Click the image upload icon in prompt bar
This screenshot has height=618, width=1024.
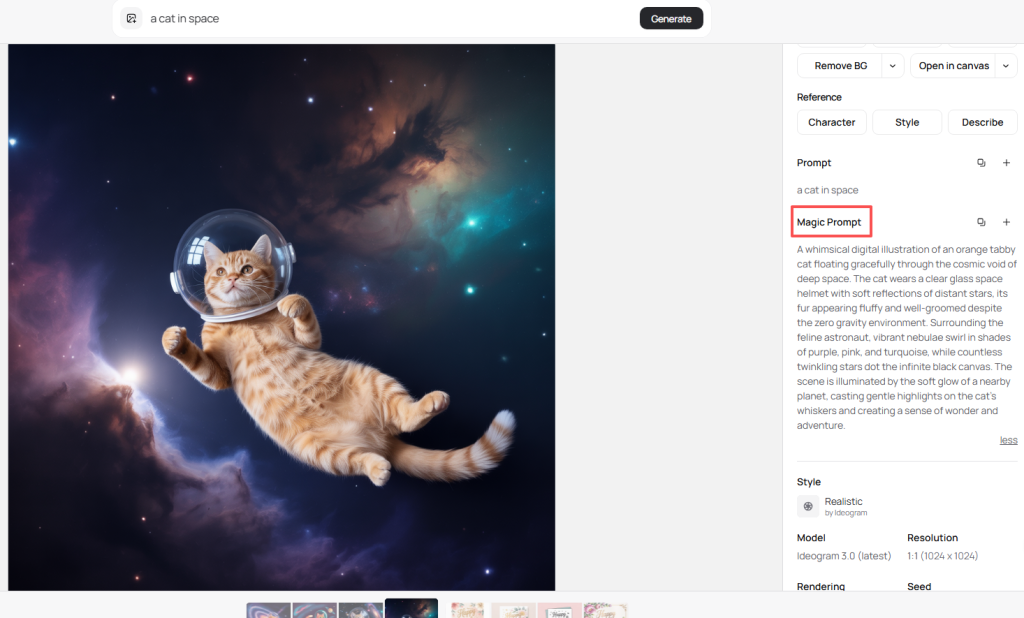pos(131,18)
